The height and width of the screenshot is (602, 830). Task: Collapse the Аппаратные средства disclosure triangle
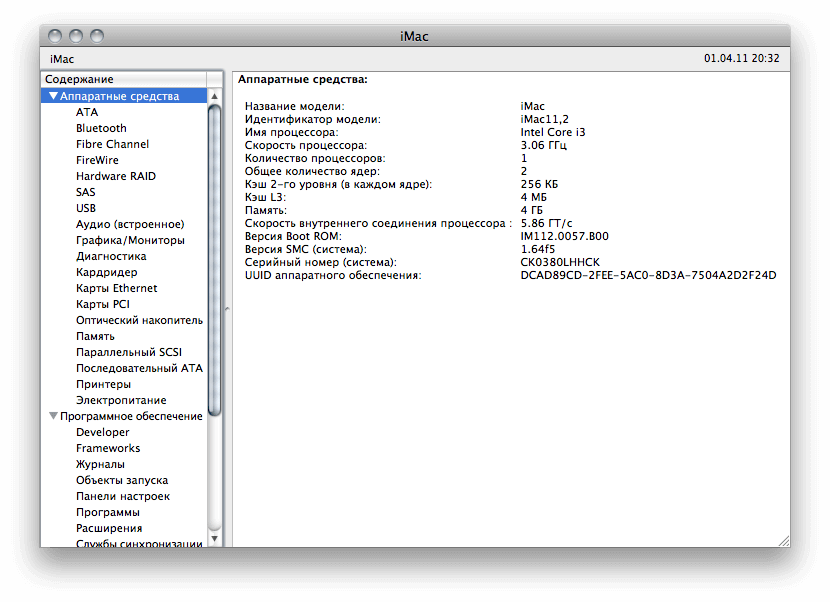[x=53, y=96]
